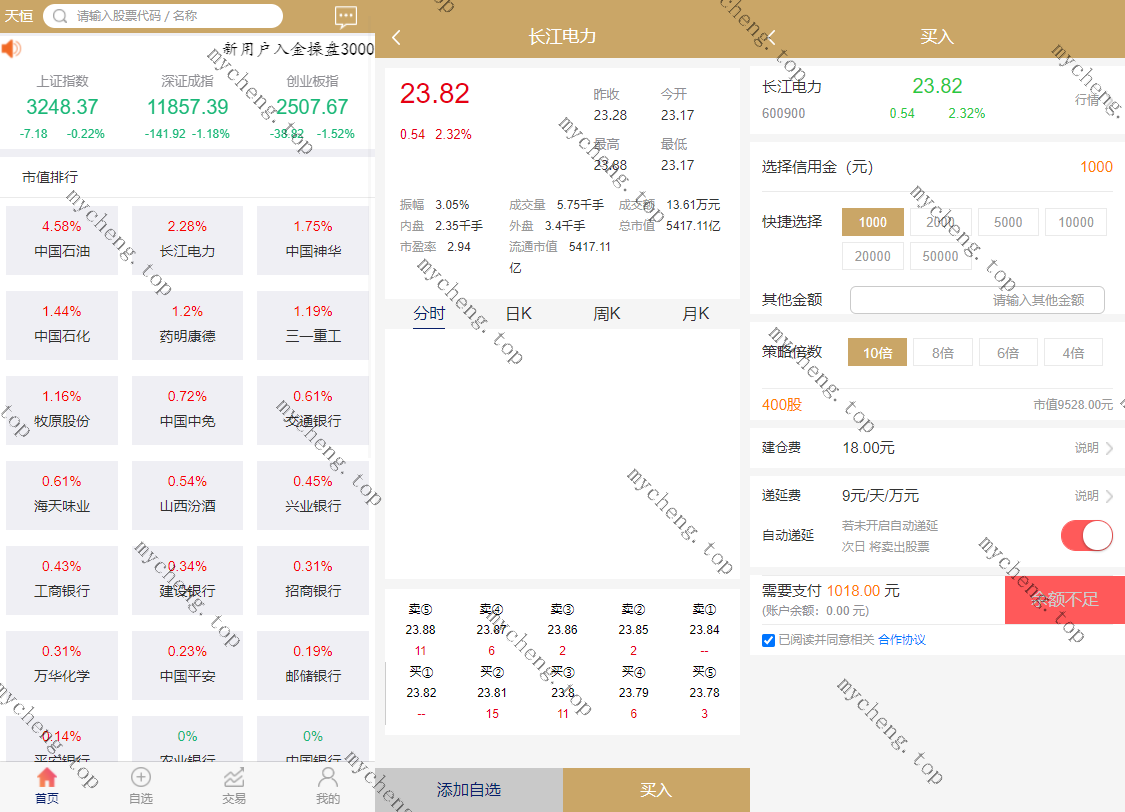Select the 5000 credit amount option
Viewport: 1125px width, 812px height.
(1008, 222)
